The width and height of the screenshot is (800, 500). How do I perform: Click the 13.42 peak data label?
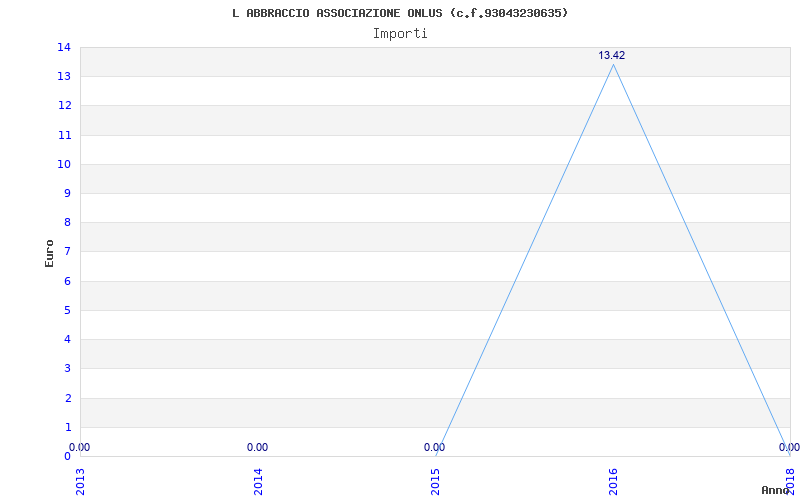tap(611, 56)
